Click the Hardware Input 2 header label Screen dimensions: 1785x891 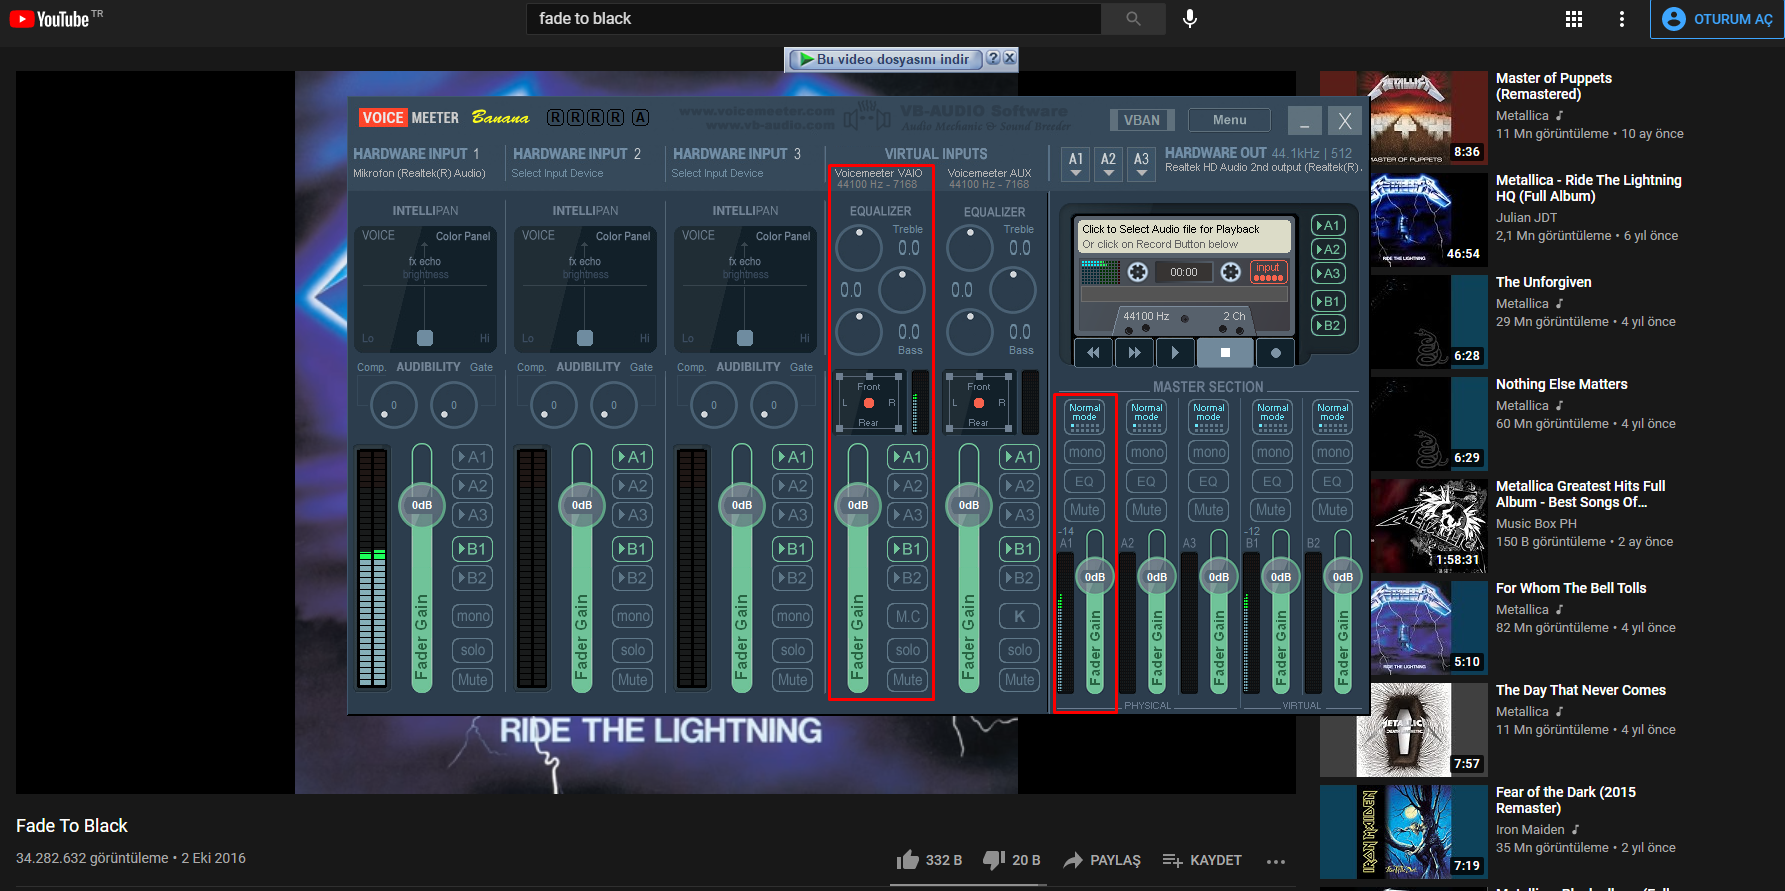(577, 154)
